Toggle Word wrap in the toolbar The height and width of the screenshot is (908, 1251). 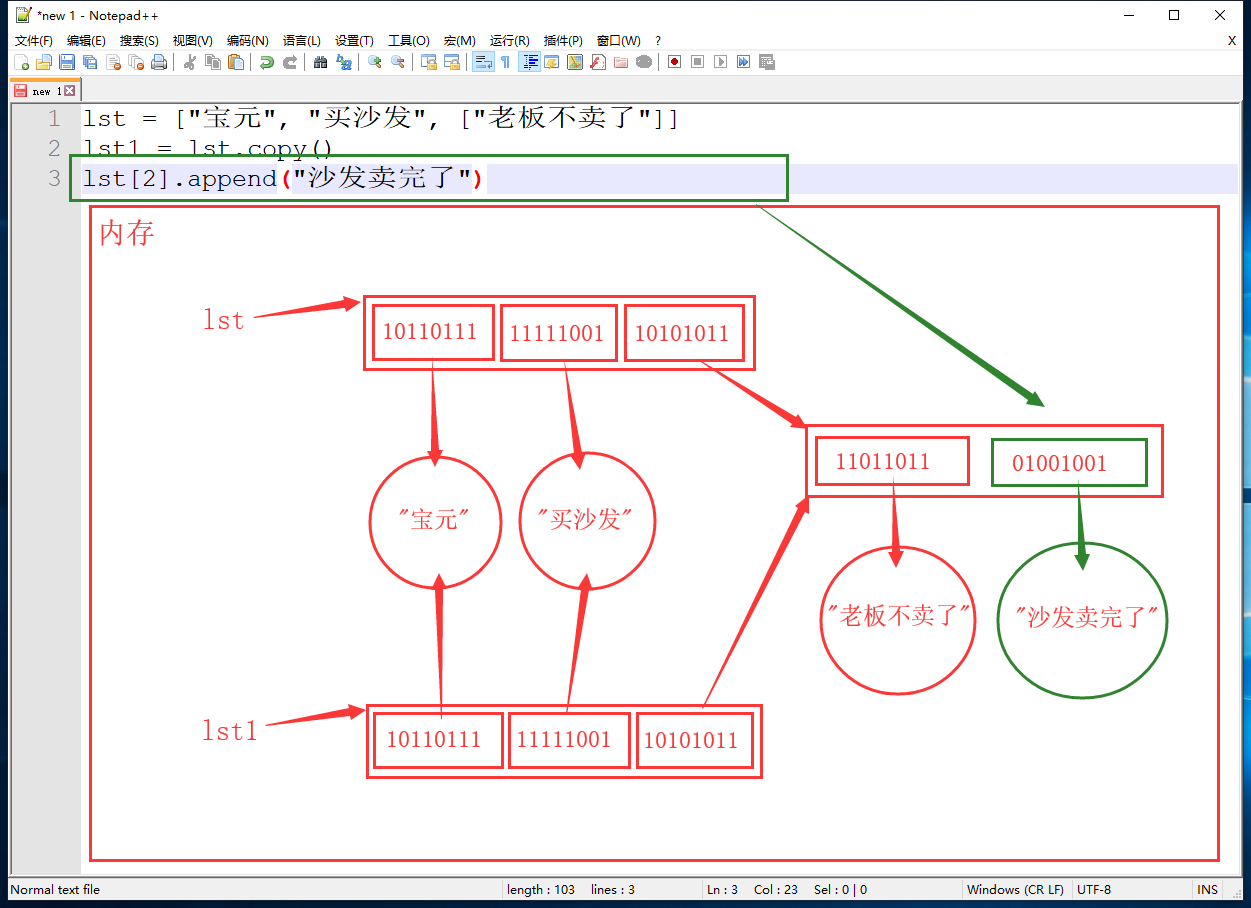pos(483,62)
